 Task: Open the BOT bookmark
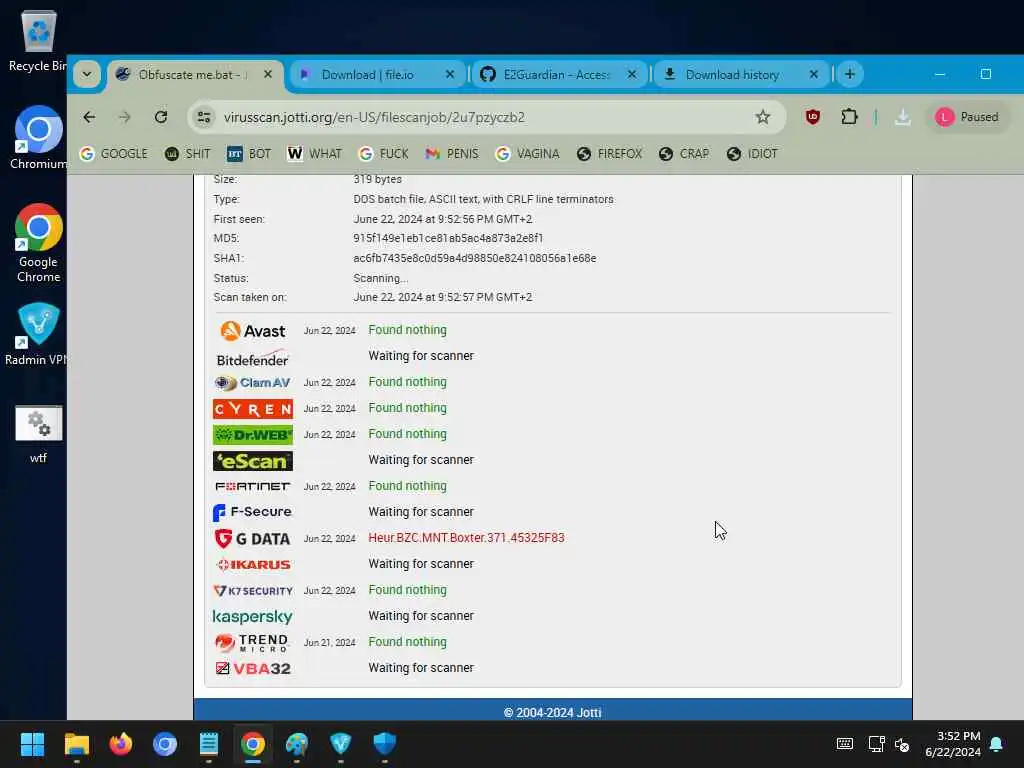point(249,153)
